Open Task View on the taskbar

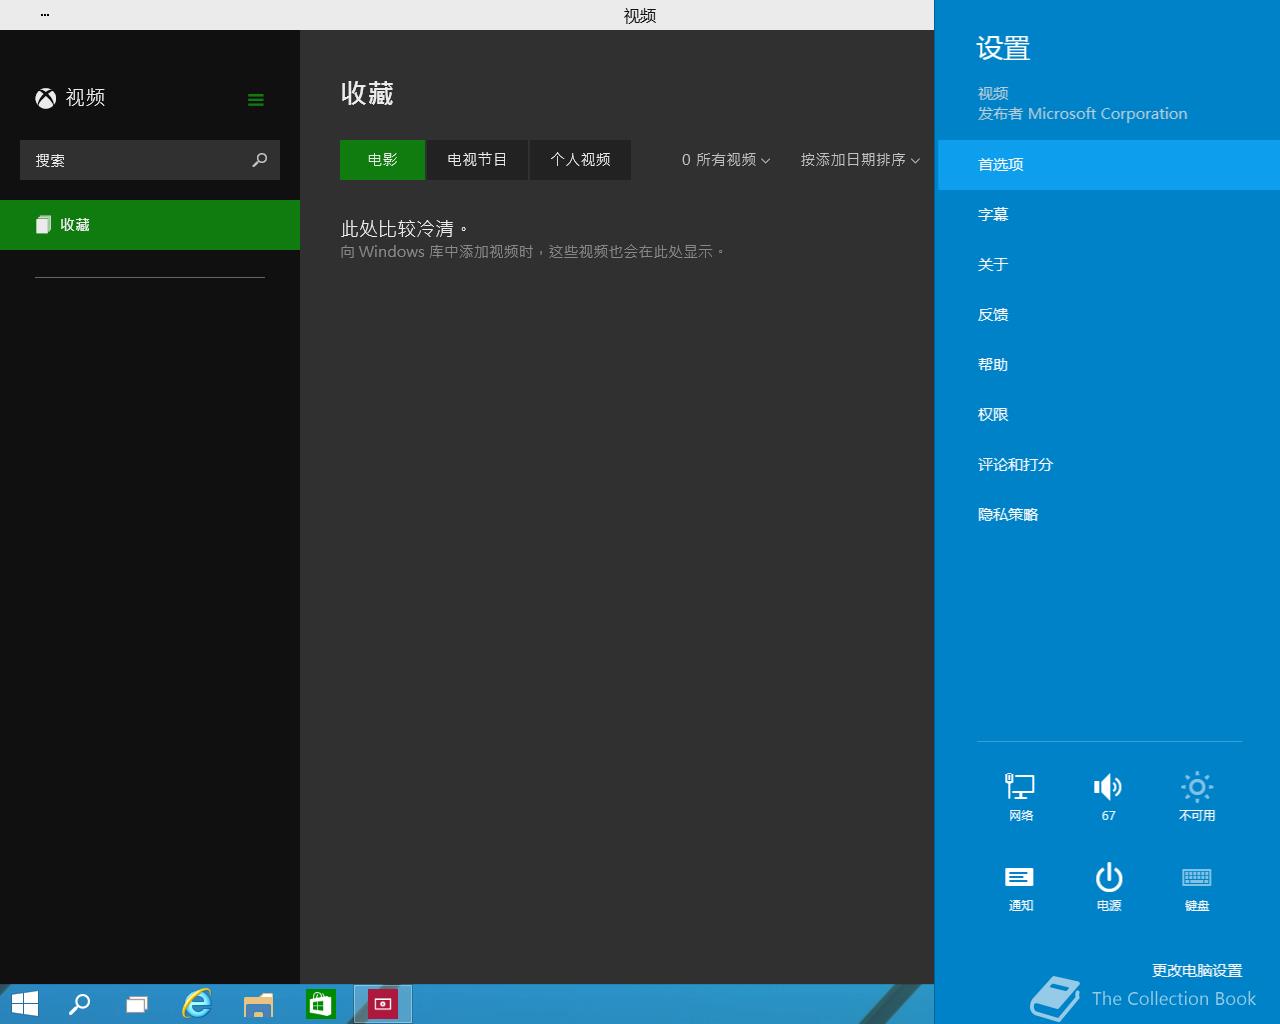(137, 1004)
